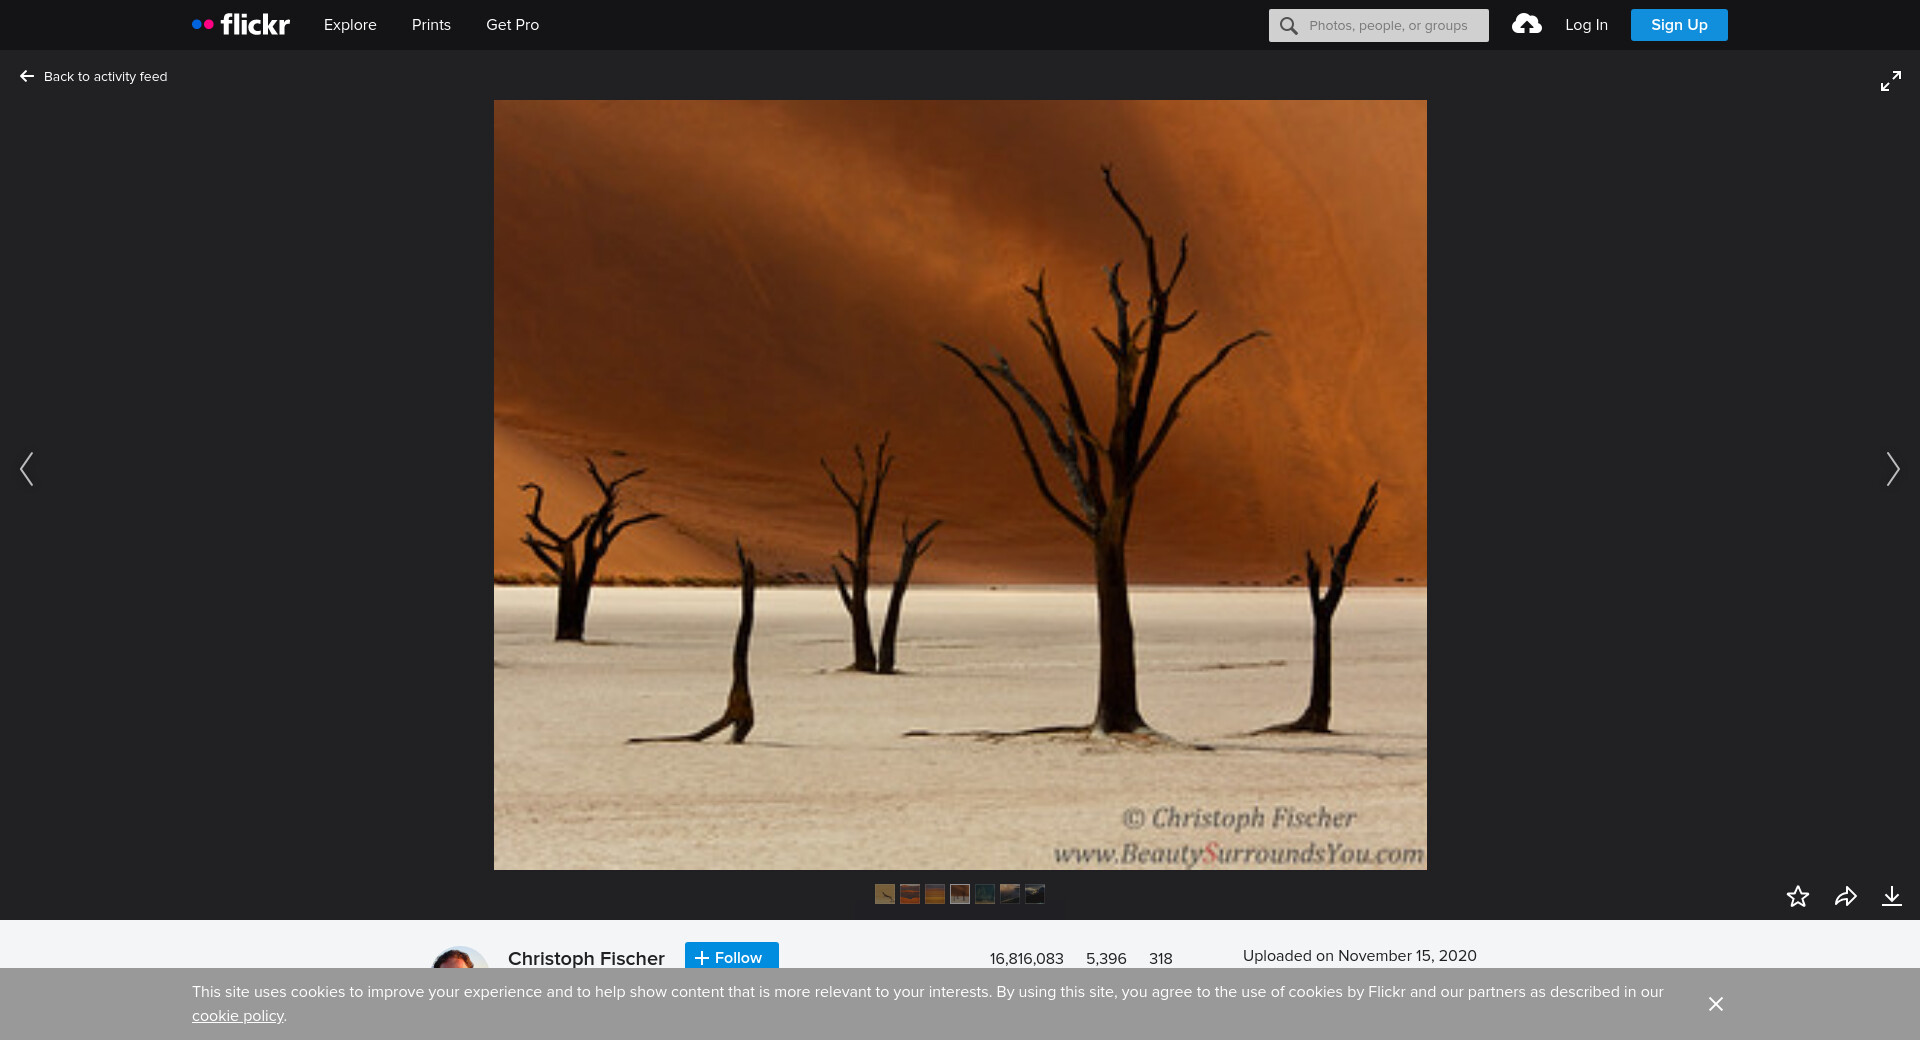Click the Flickr logo
The width and height of the screenshot is (1920, 1040).
click(241, 25)
